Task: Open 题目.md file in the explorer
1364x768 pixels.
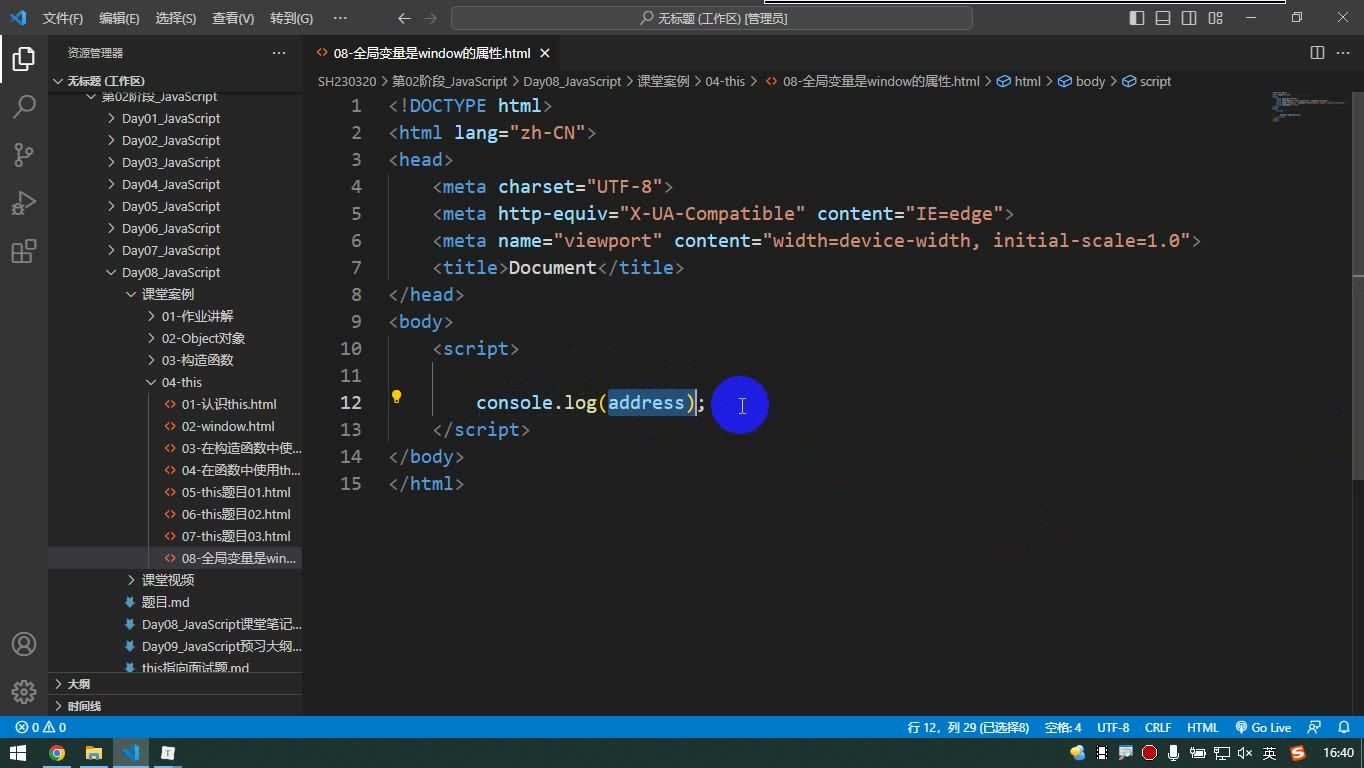Action: click(165, 602)
